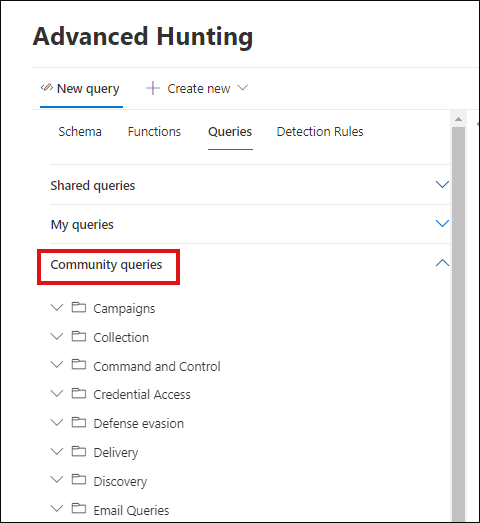Expand the Delivery folder chevron
This screenshot has width=480, height=523.
pos(57,452)
